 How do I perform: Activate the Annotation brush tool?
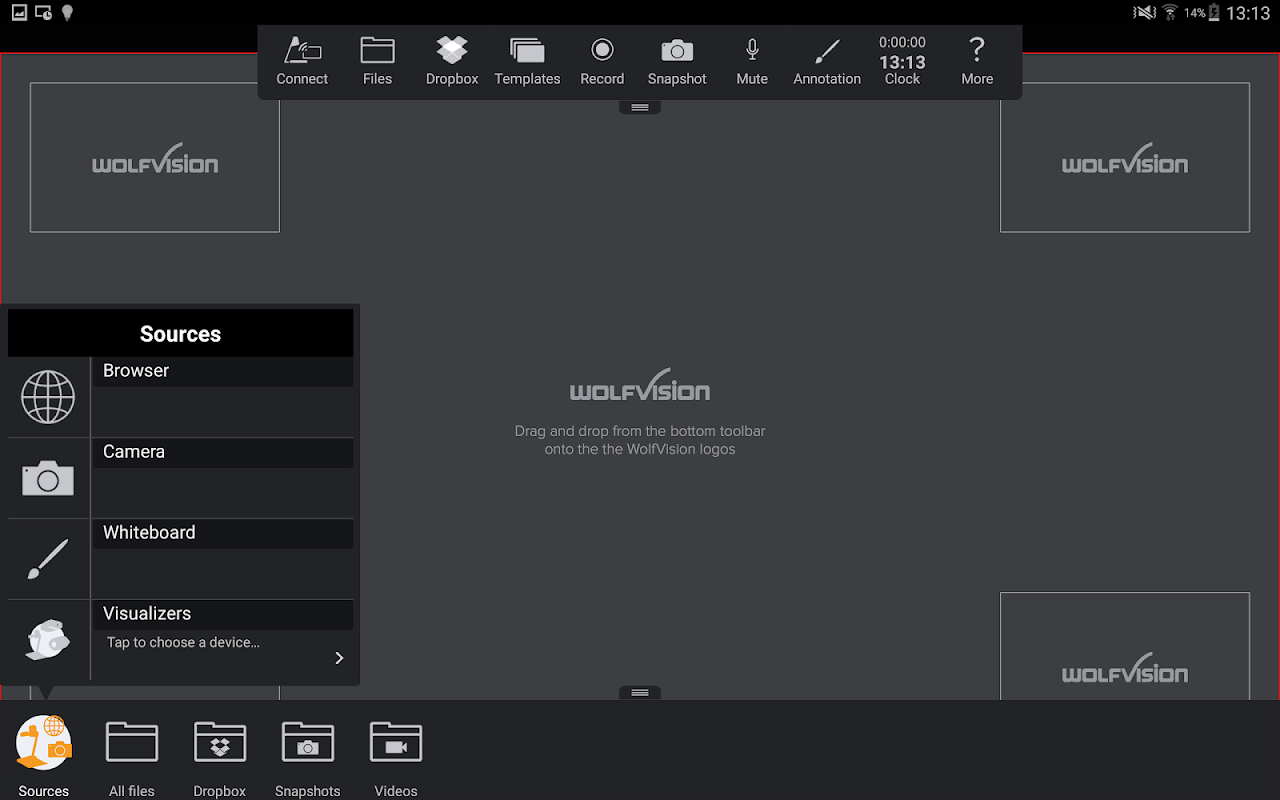(827, 62)
